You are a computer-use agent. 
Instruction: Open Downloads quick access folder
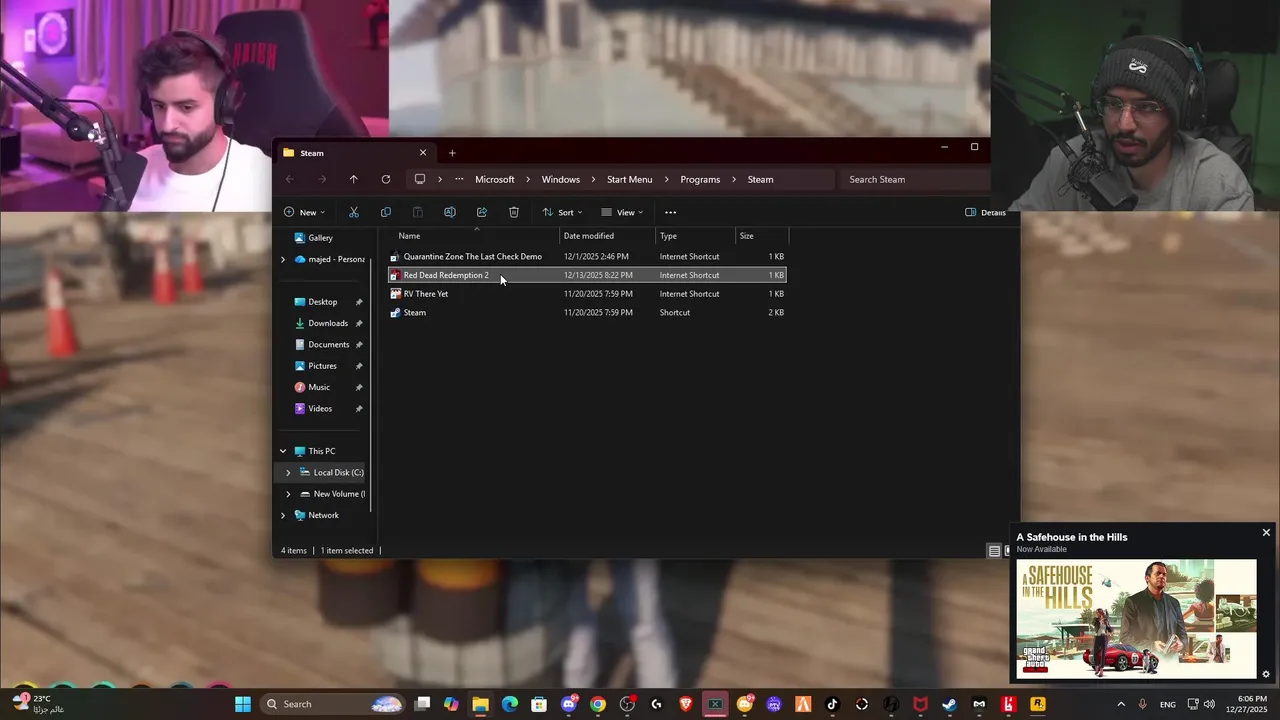click(328, 323)
